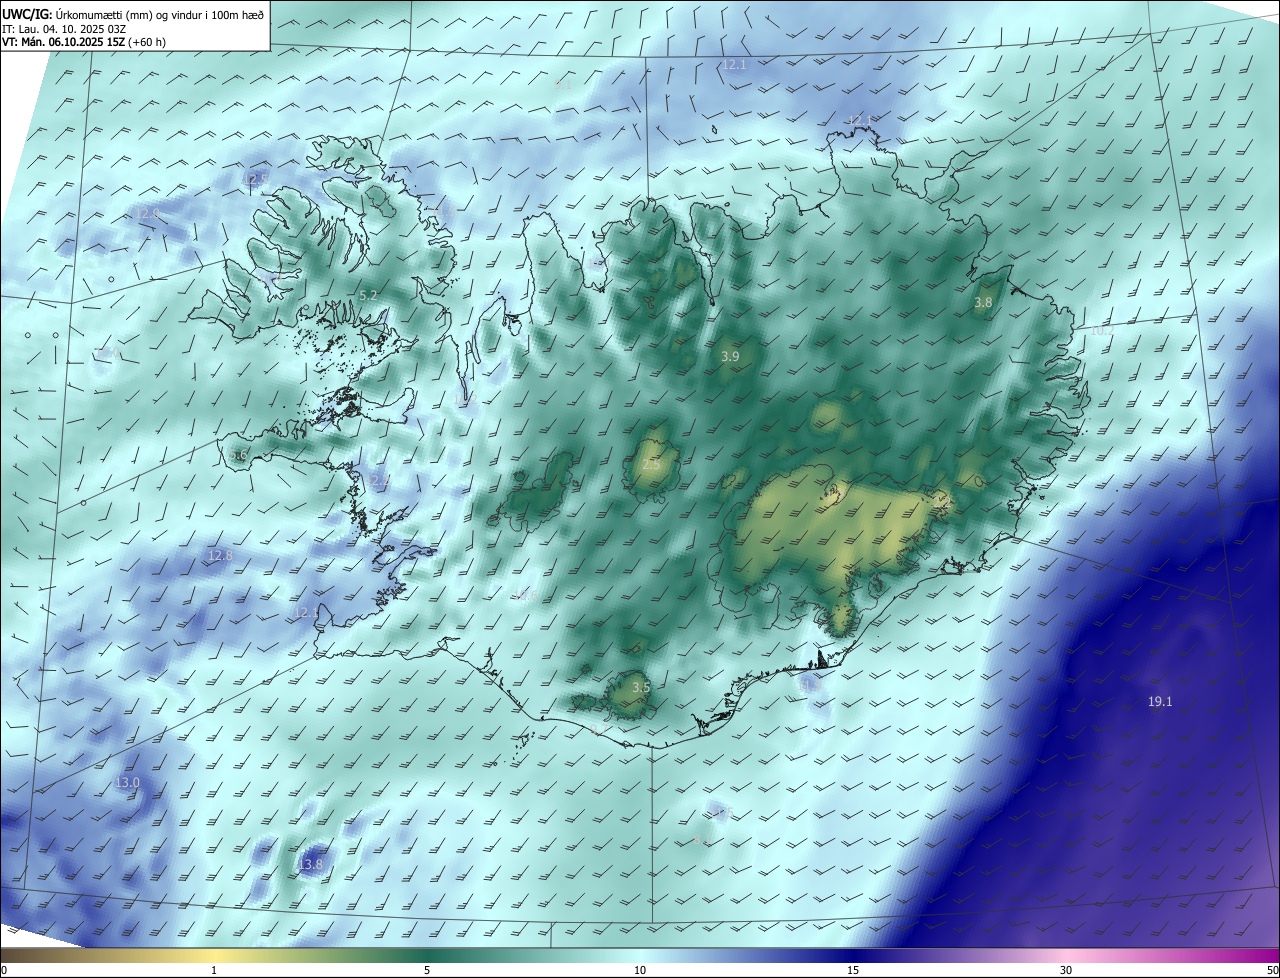Click the 50 tick on the color scale

(1272, 970)
